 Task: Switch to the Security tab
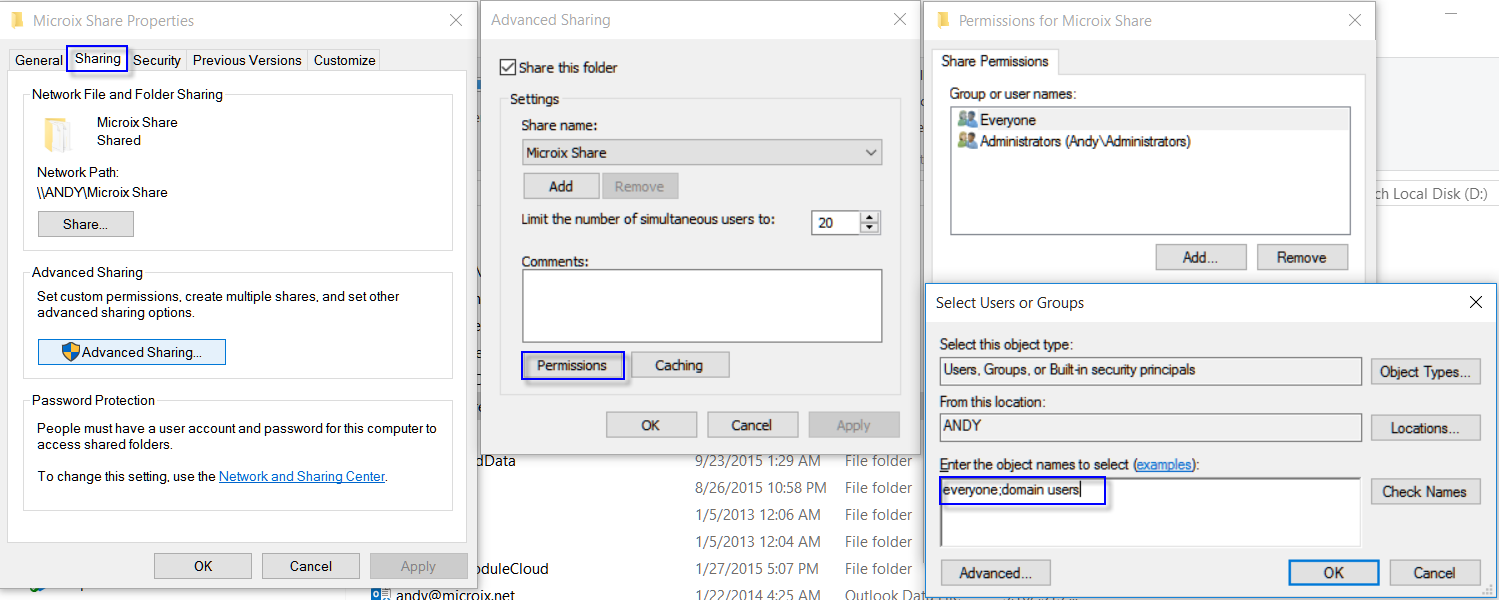pyautogui.click(x=157, y=60)
